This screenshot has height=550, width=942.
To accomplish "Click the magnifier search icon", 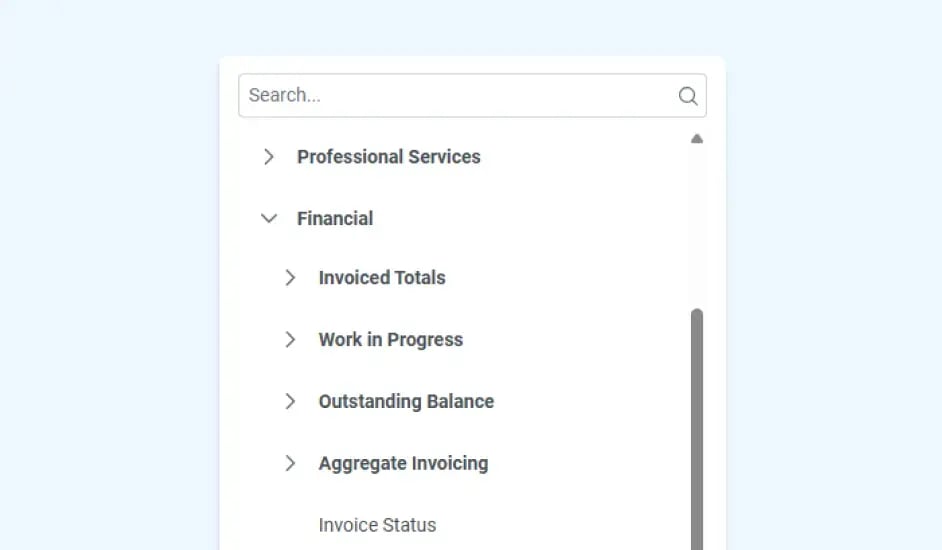I will (x=688, y=96).
